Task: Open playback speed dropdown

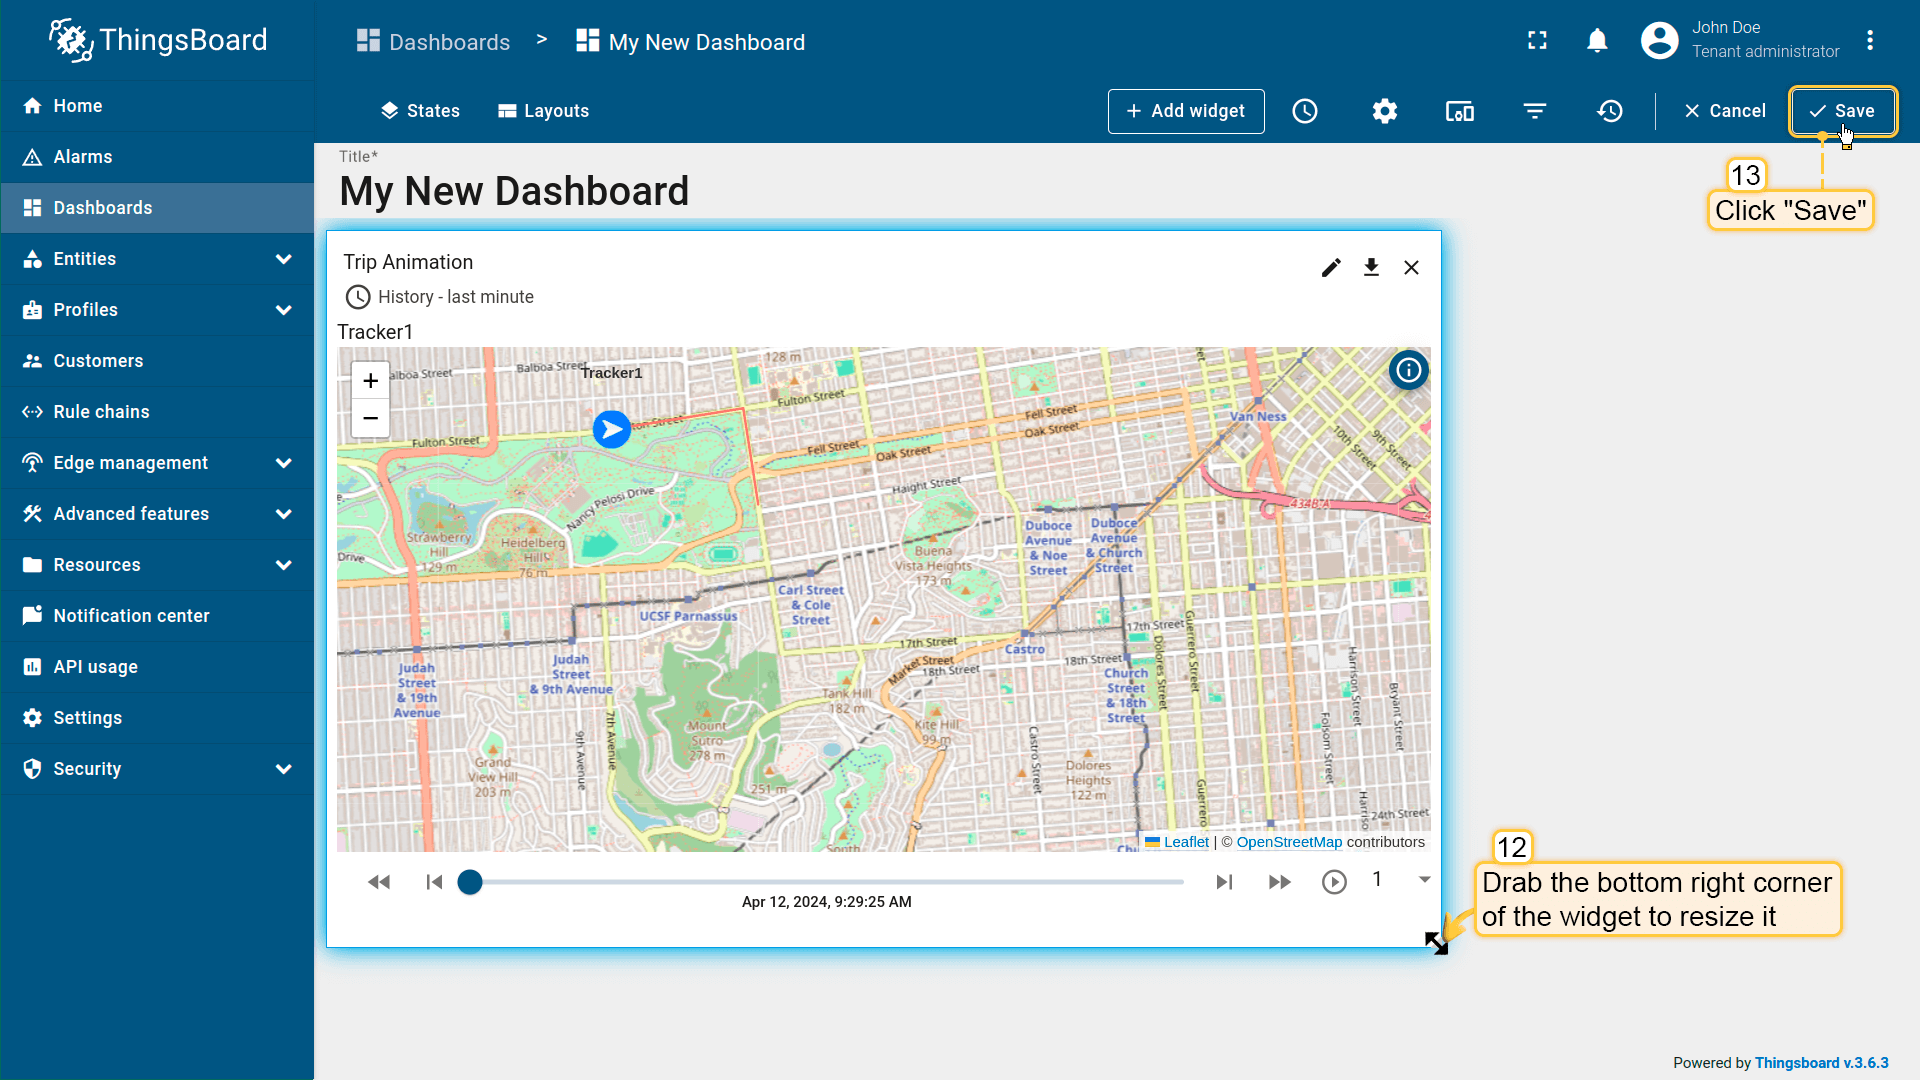Action: click(1424, 880)
